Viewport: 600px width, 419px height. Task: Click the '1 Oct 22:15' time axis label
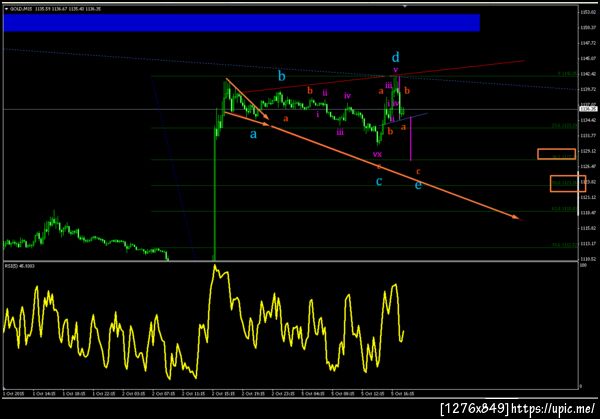(x=104, y=393)
